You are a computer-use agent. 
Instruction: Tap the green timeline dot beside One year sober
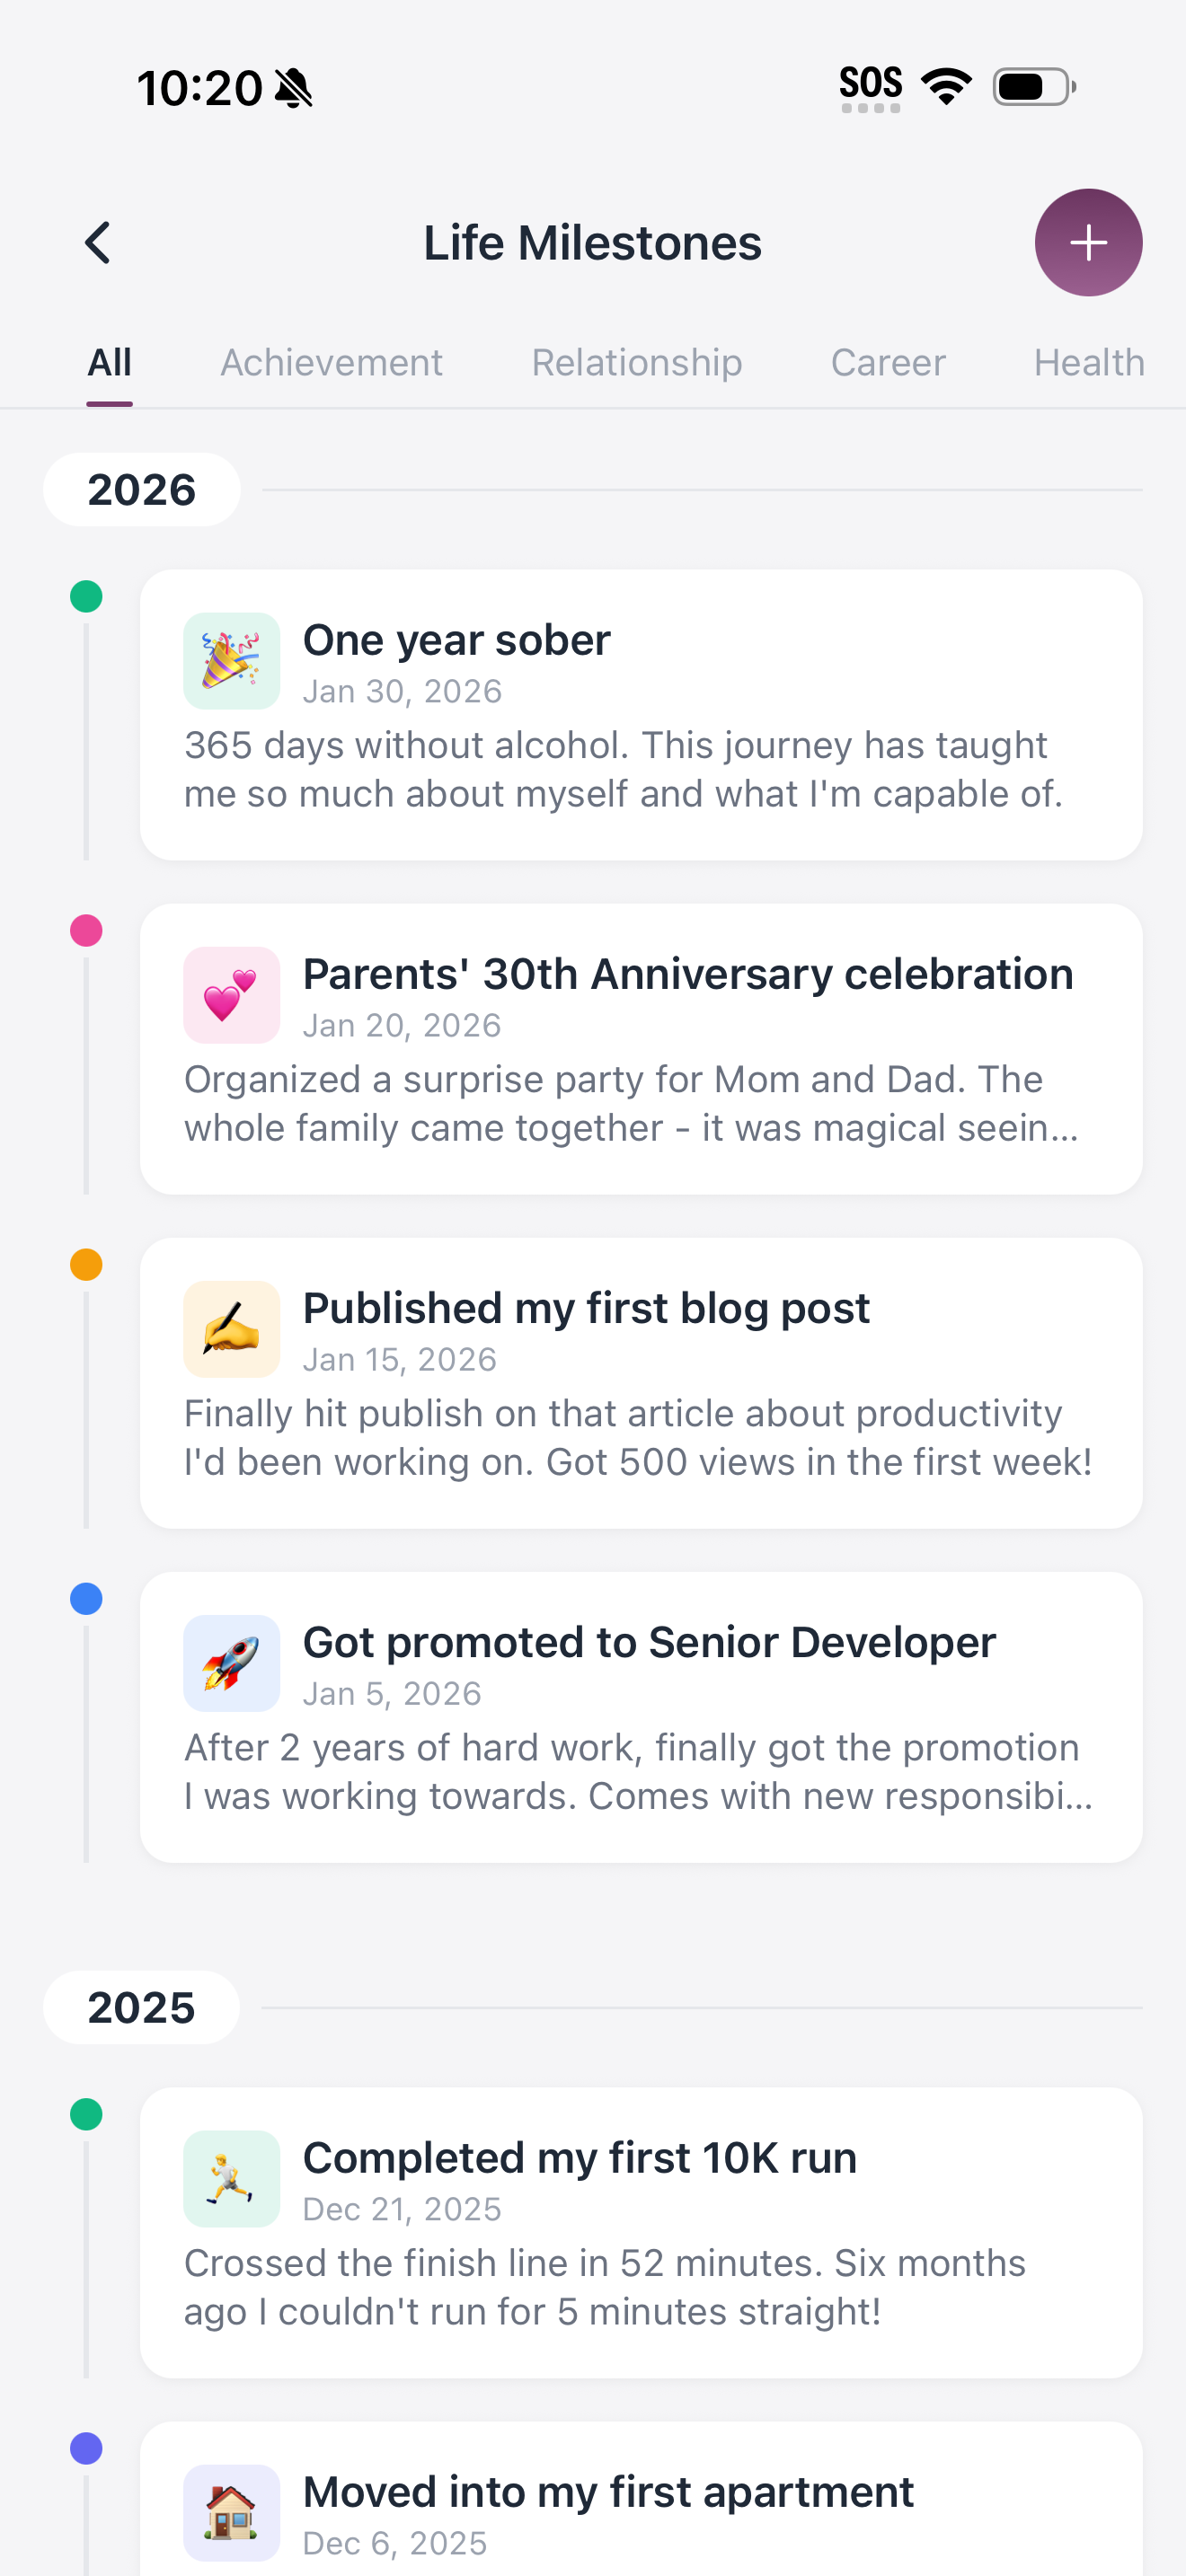tap(86, 598)
